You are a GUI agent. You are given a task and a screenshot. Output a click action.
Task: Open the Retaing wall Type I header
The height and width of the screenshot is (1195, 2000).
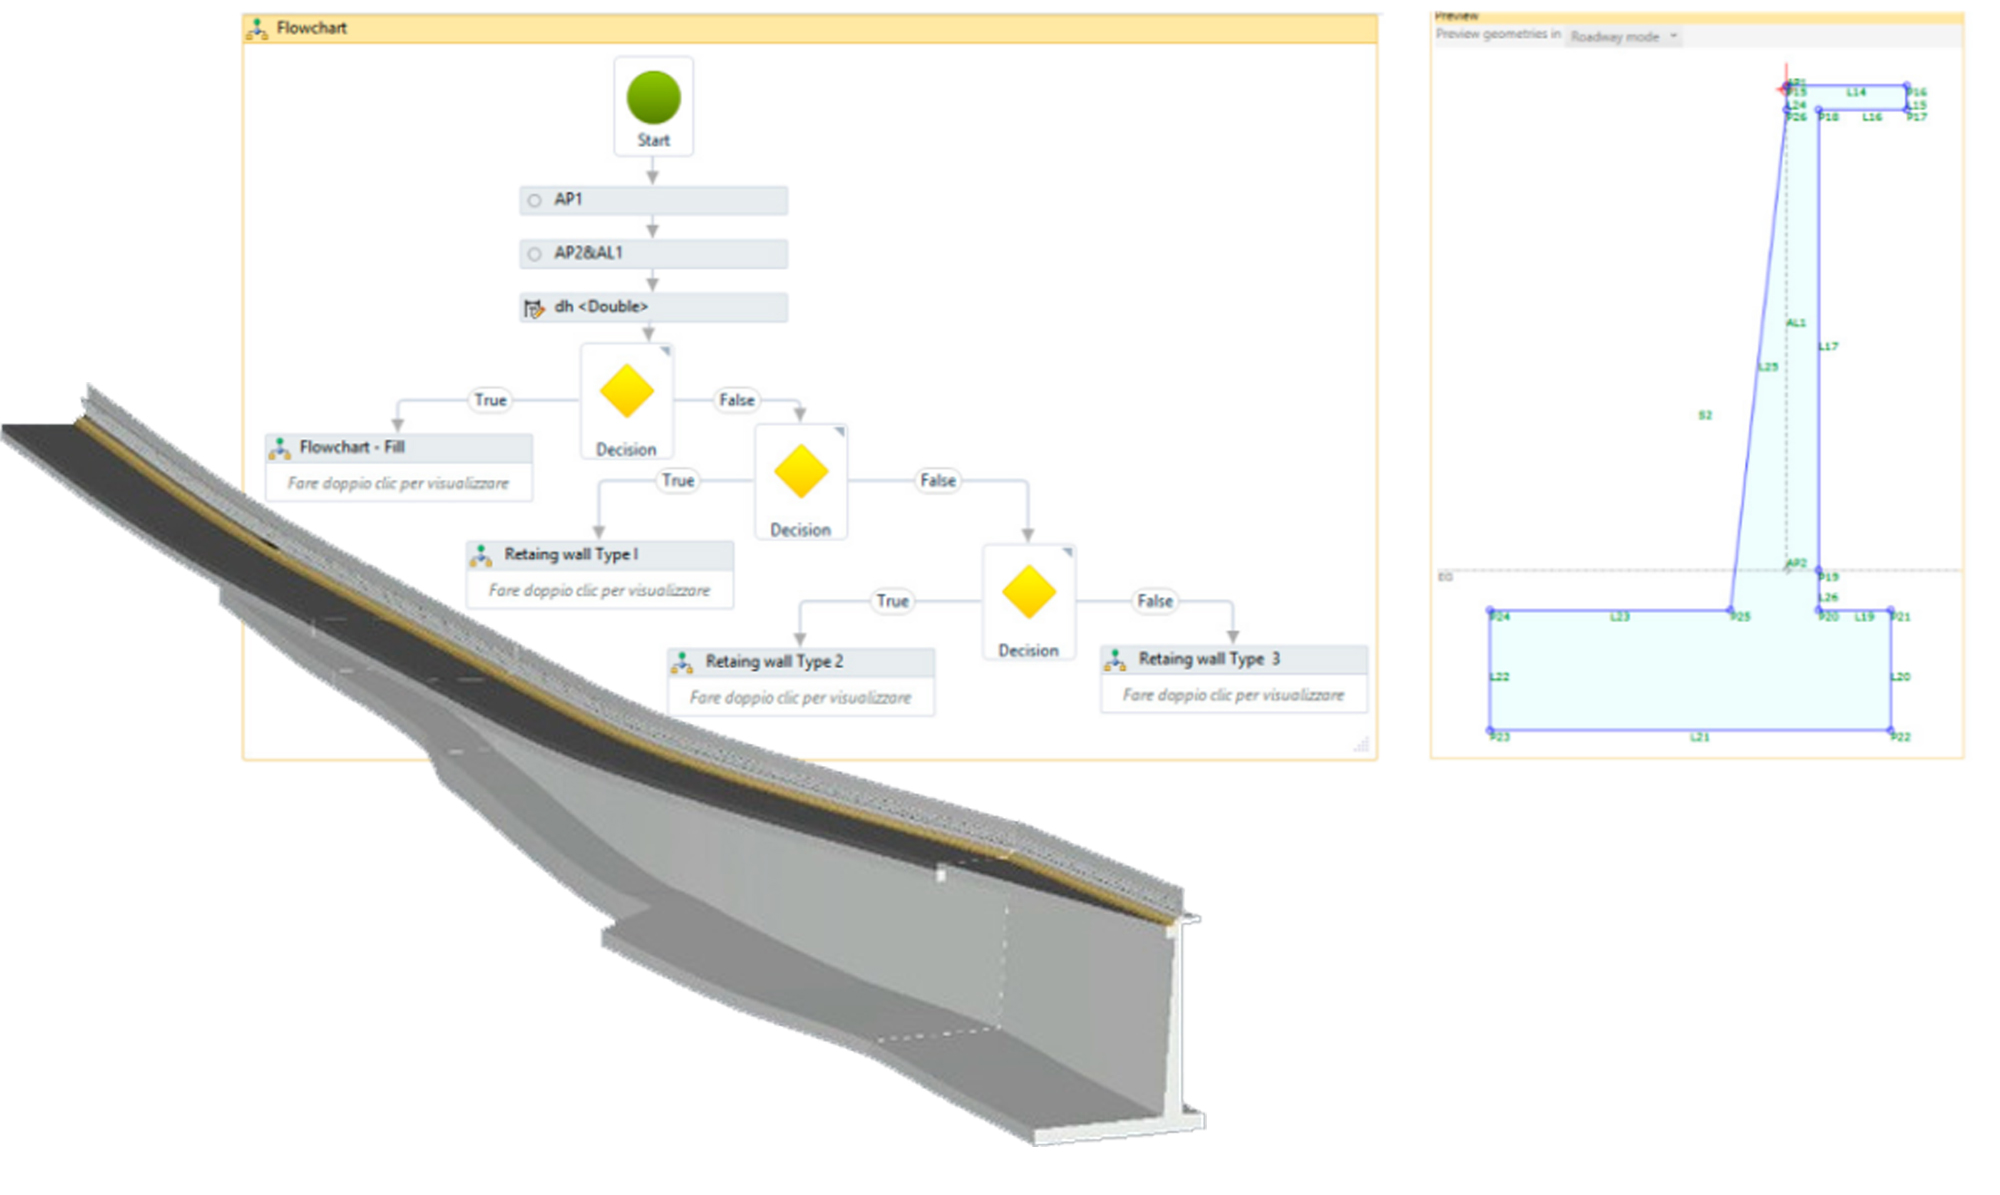point(600,555)
